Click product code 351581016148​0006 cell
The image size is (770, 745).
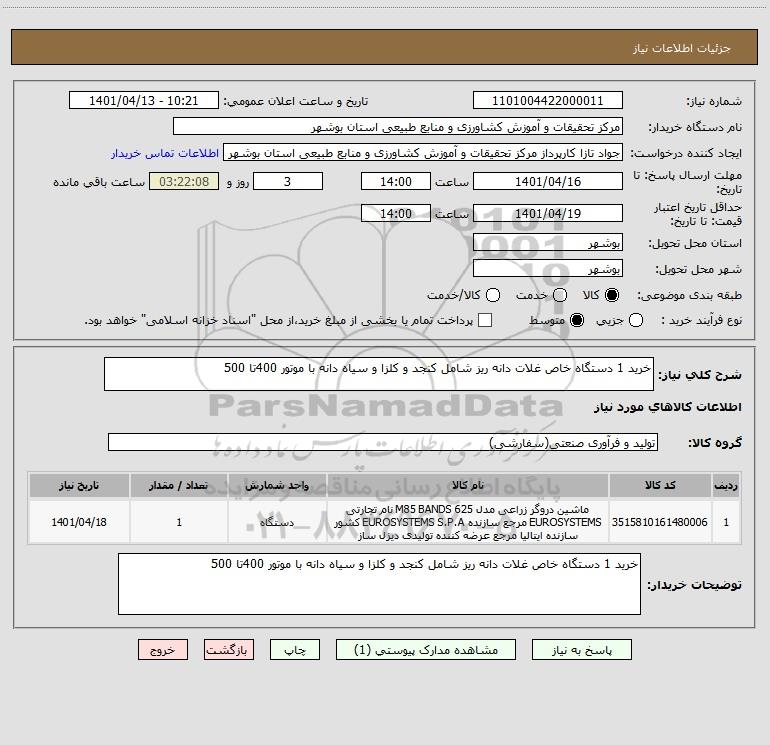[660, 522]
